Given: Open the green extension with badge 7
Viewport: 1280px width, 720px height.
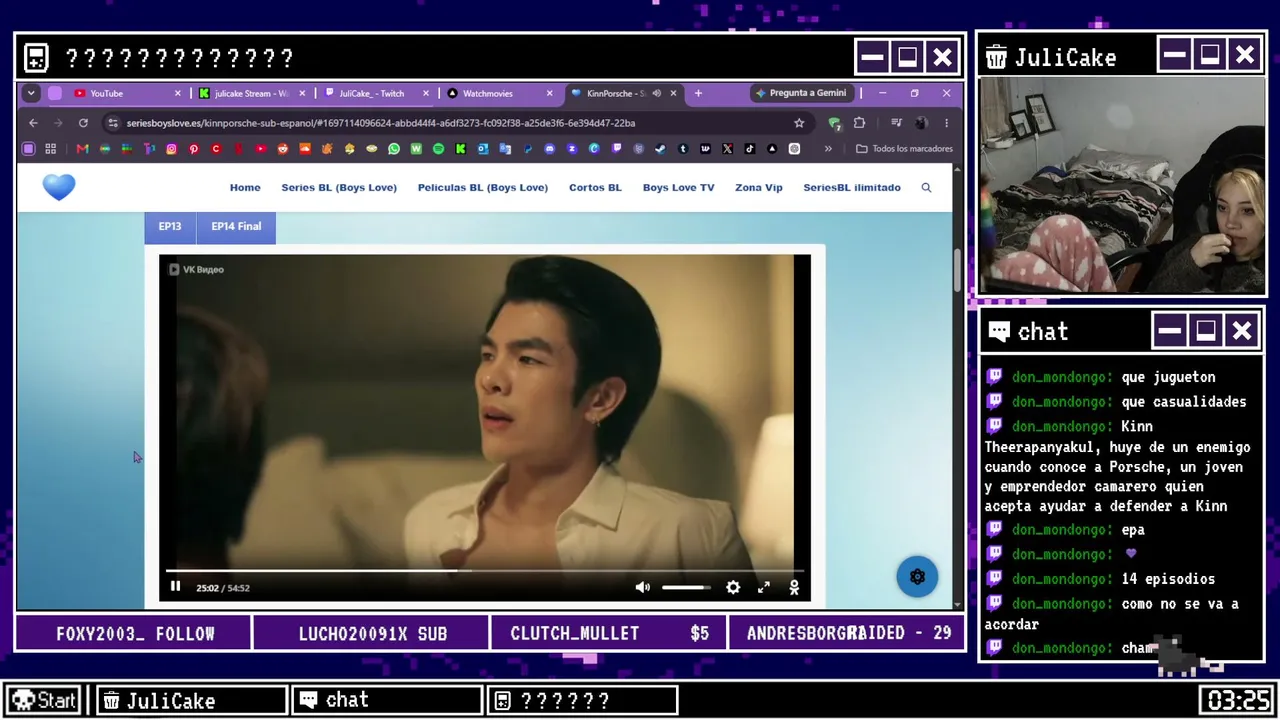Looking at the screenshot, I should pyautogui.click(x=835, y=123).
